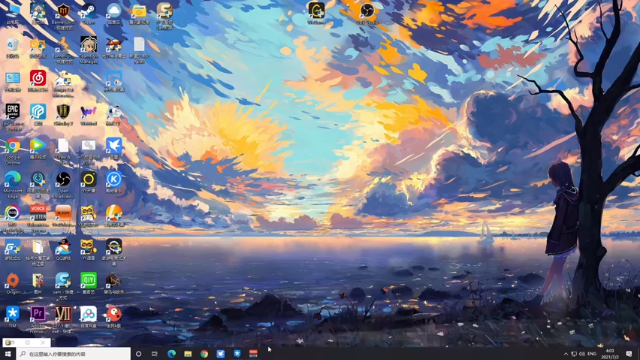Switch input language ENG indicator
Screen dimensions: 640x360
pyautogui.click(x=591, y=354)
